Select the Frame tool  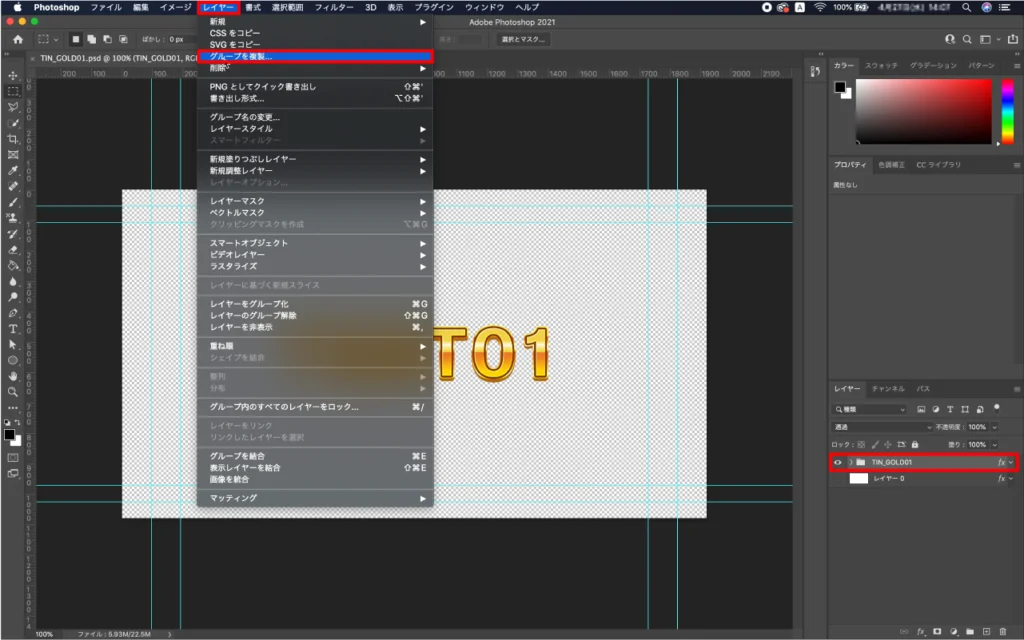(x=12, y=155)
